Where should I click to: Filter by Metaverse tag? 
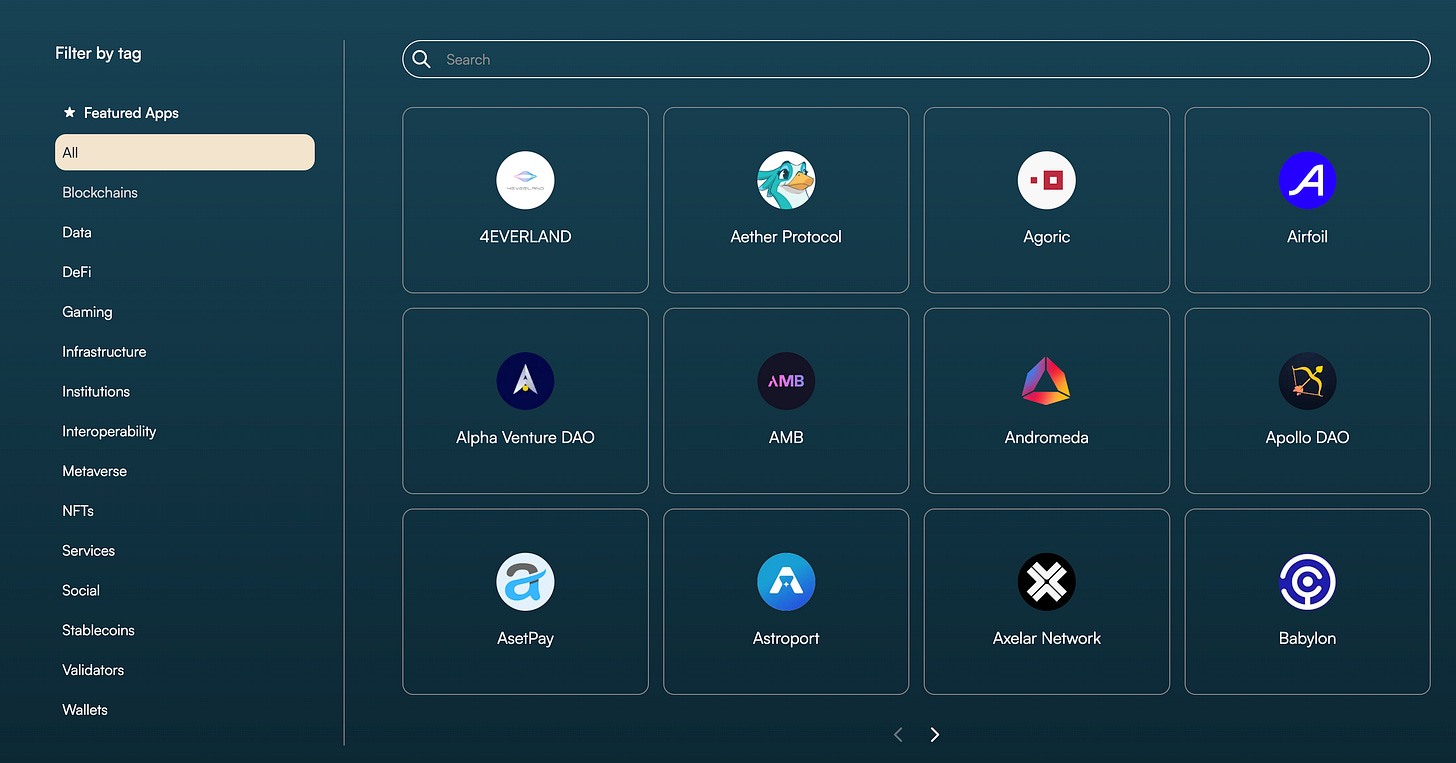(94, 471)
